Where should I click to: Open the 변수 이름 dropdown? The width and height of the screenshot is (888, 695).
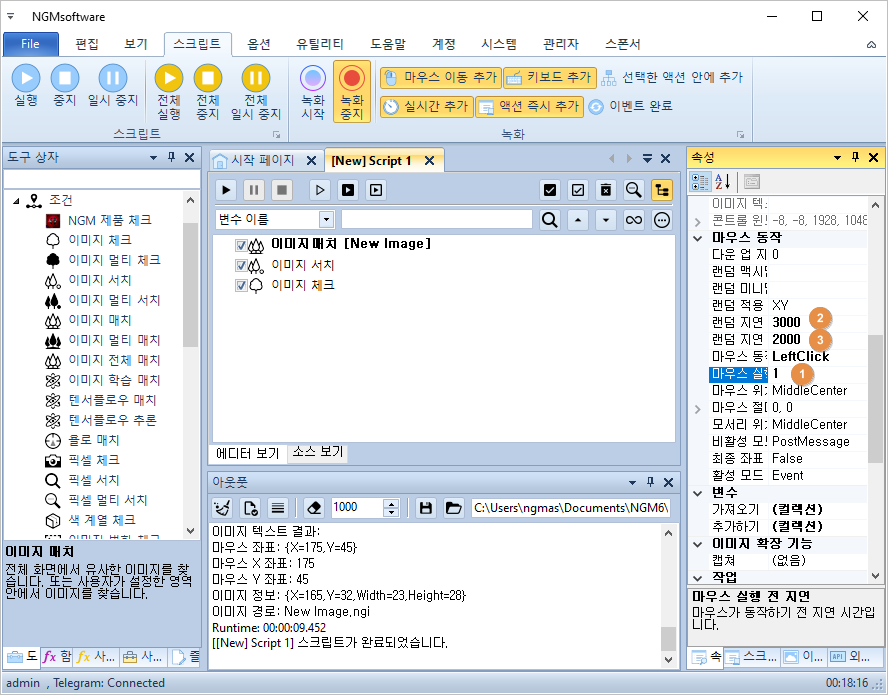(326, 219)
